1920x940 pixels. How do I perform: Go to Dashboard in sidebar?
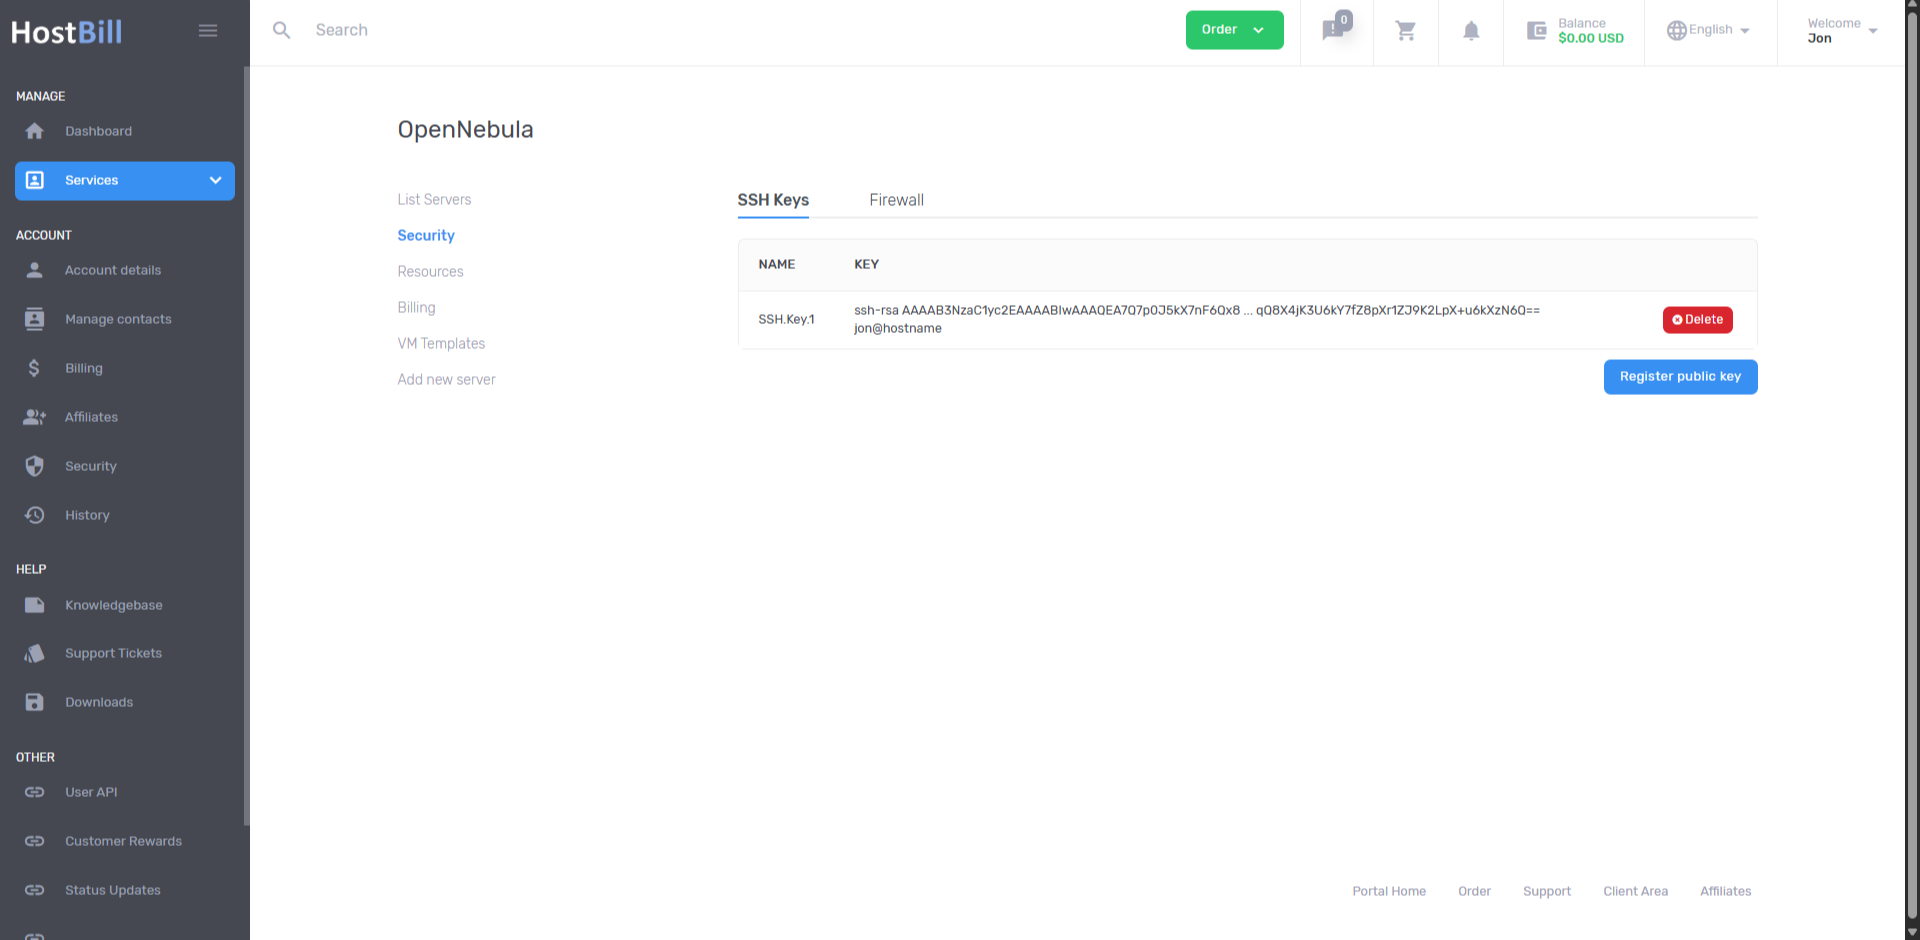(98, 131)
